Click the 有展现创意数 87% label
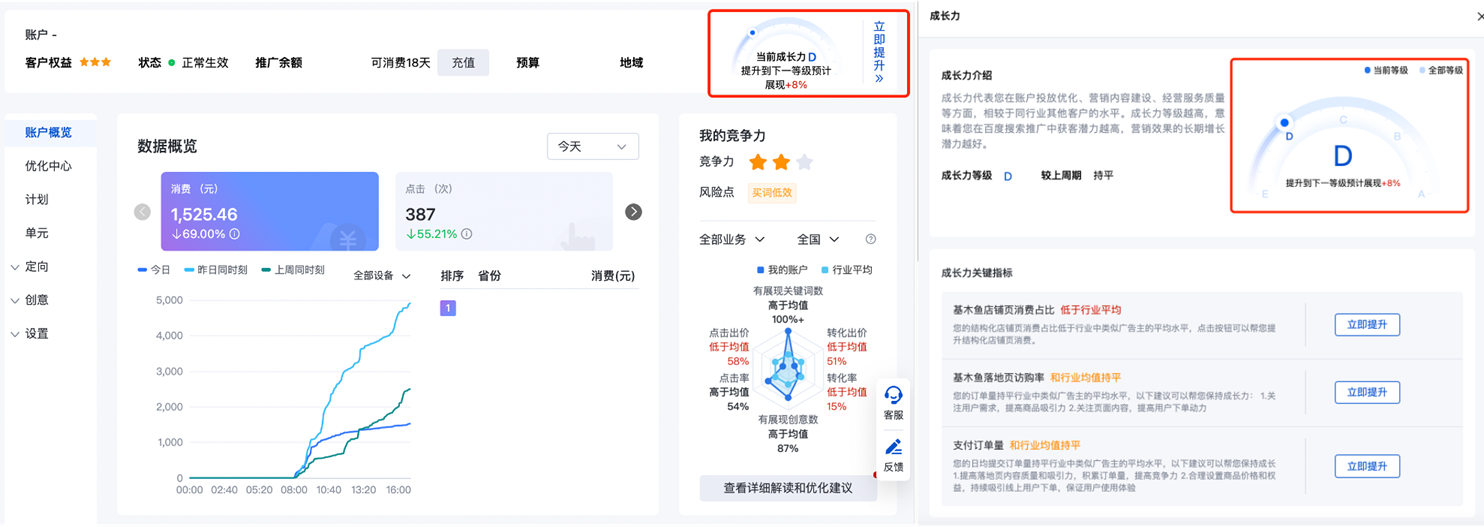 [788, 434]
